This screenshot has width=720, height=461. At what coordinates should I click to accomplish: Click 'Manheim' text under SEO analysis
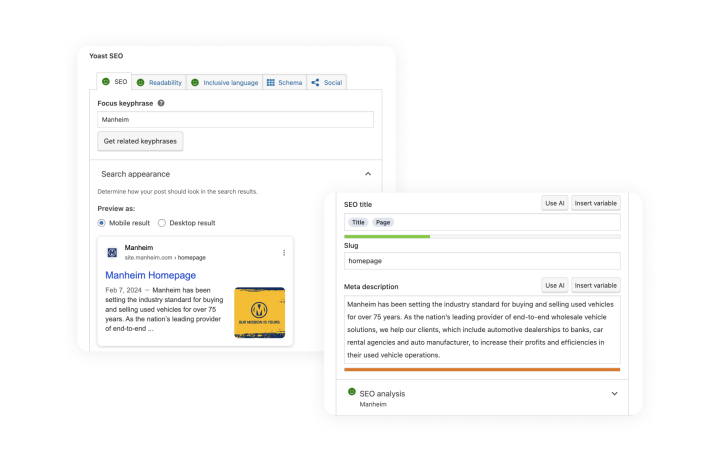coord(373,405)
